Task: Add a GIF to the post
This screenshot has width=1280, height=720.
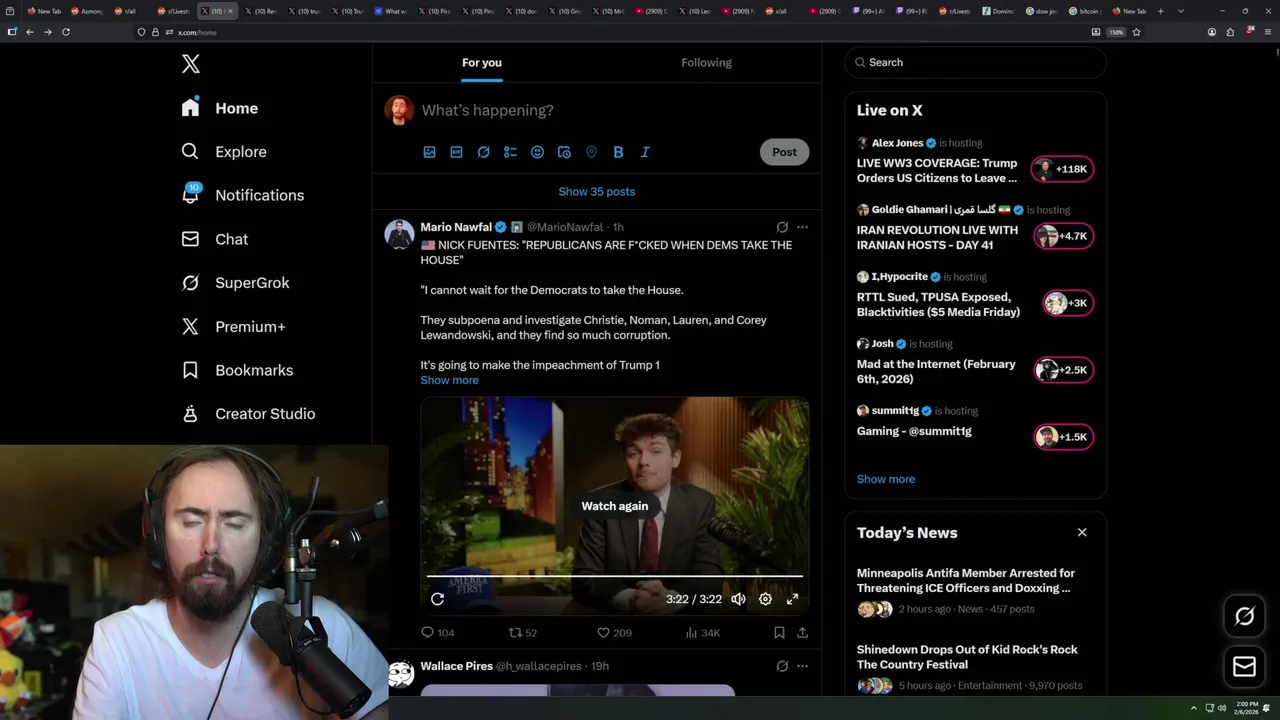Action: [x=456, y=152]
